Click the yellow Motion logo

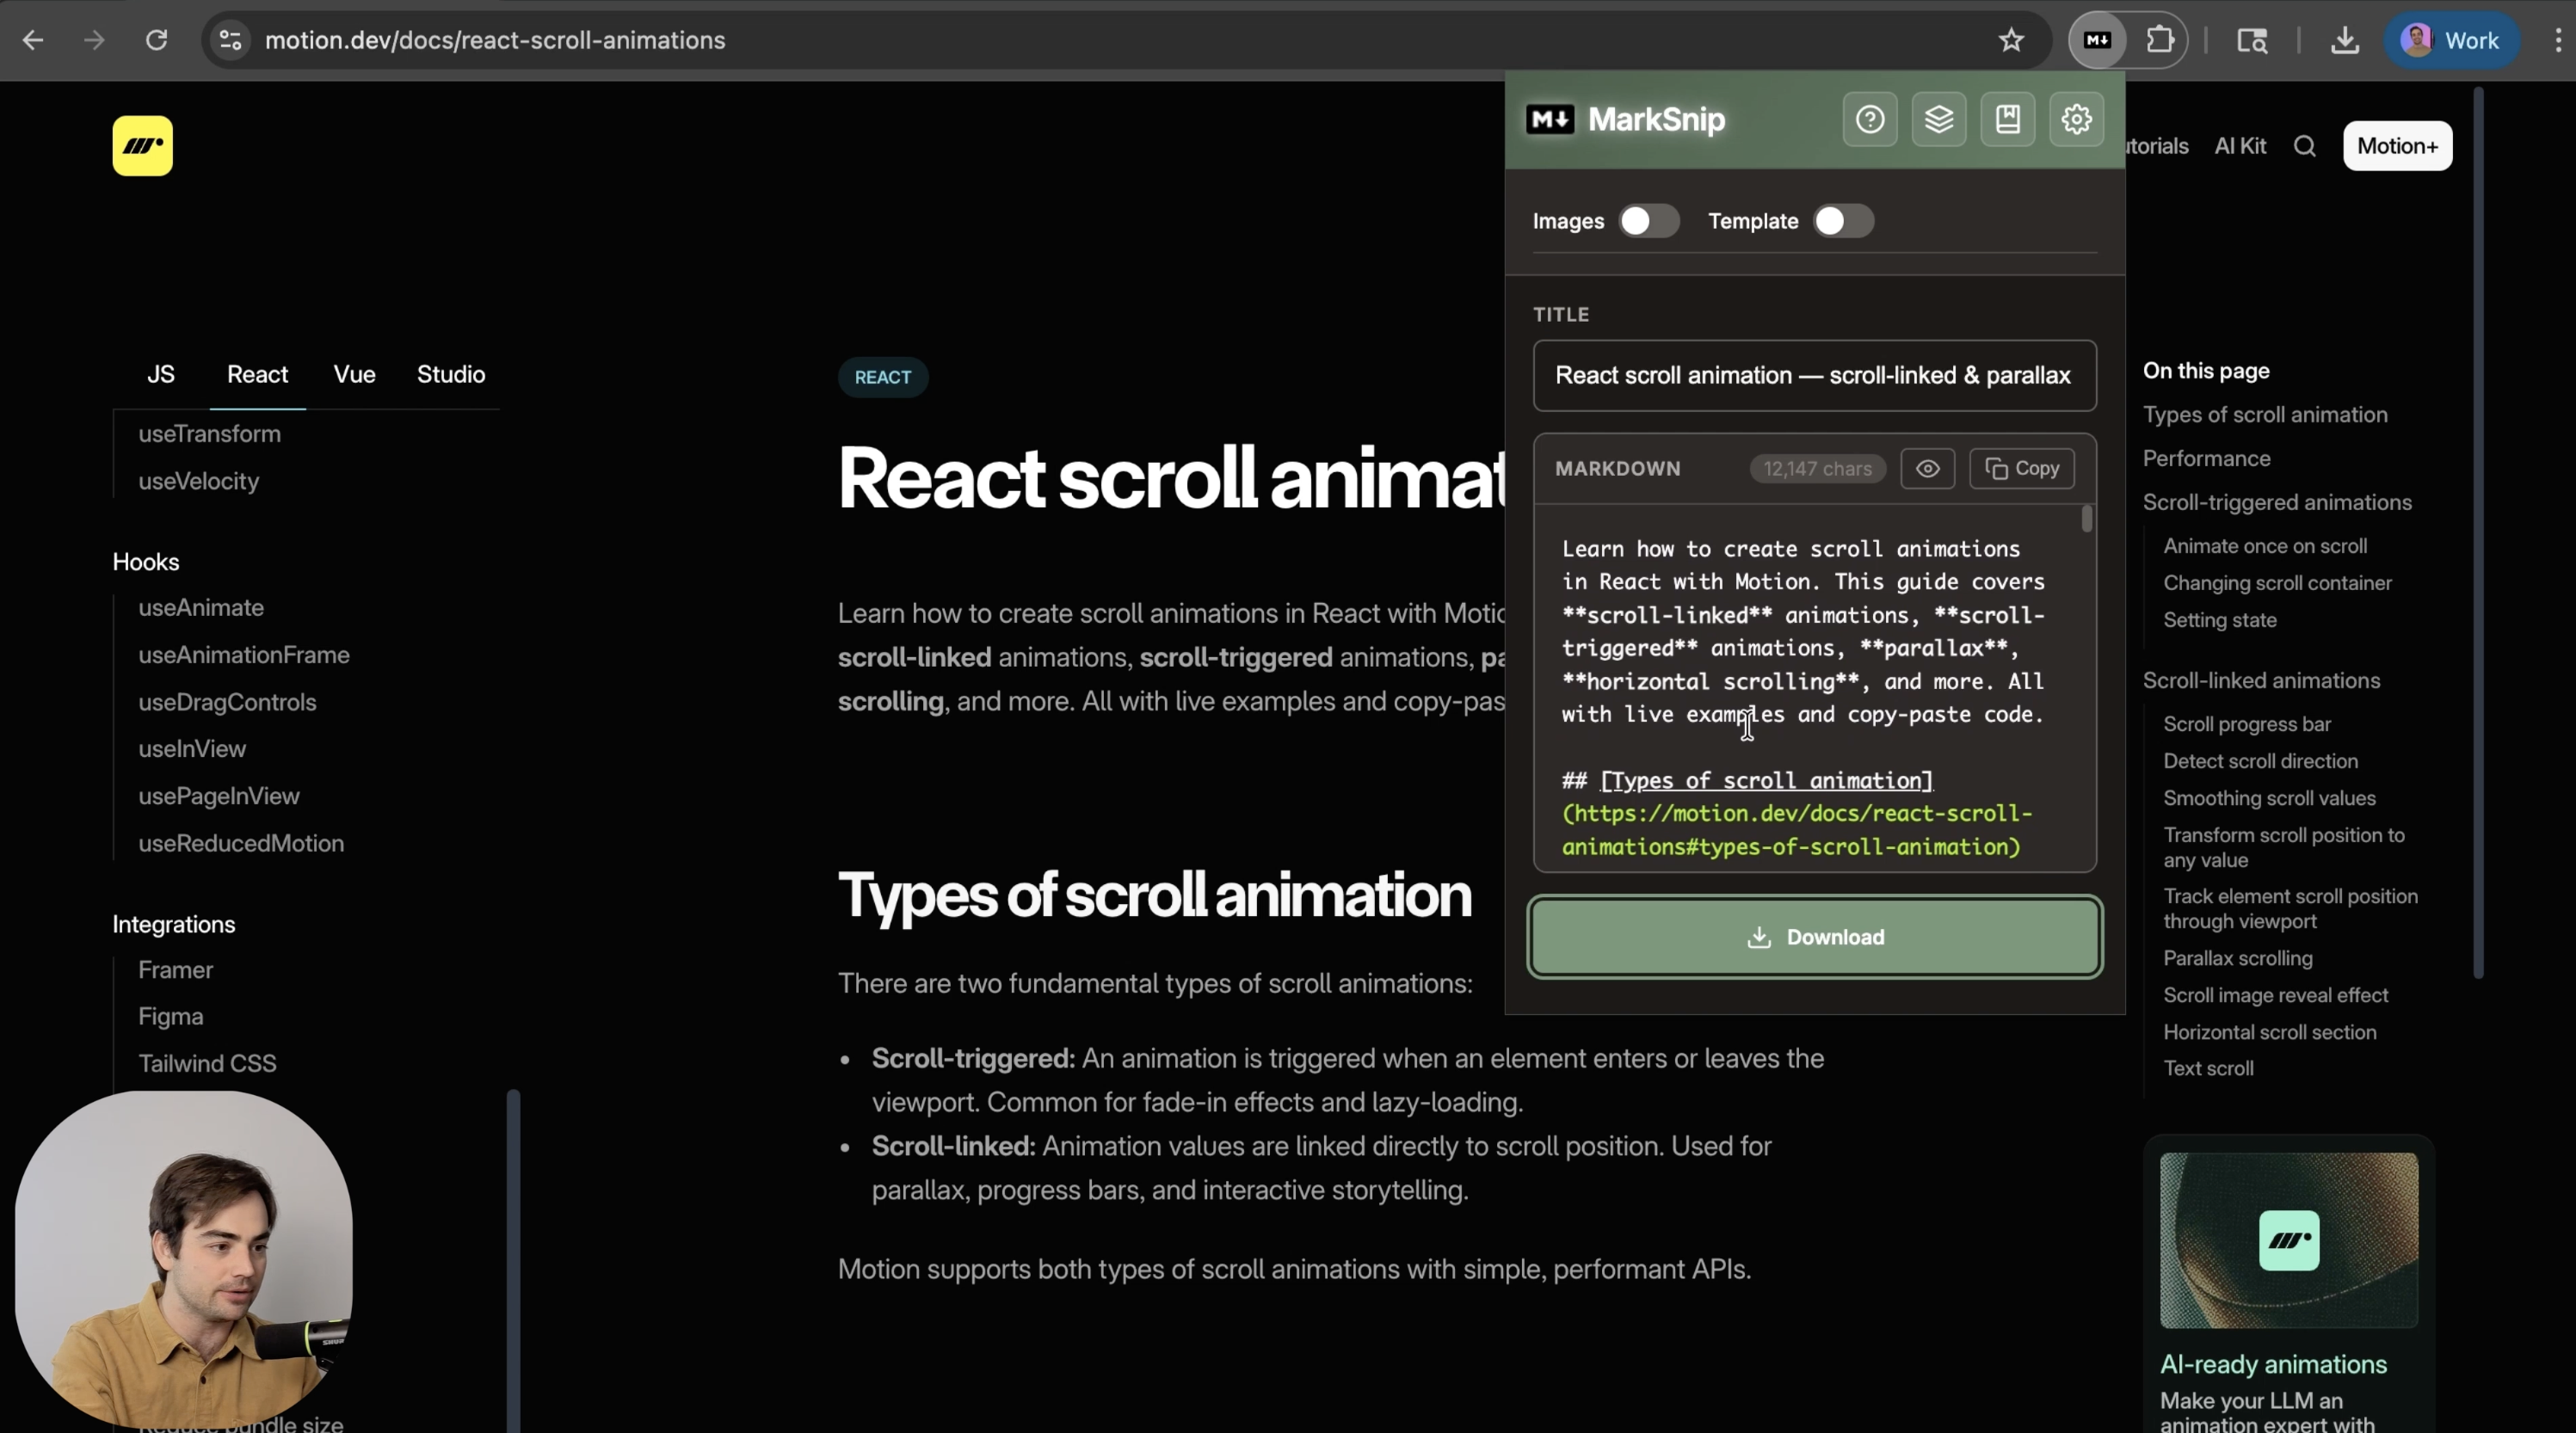click(x=142, y=146)
